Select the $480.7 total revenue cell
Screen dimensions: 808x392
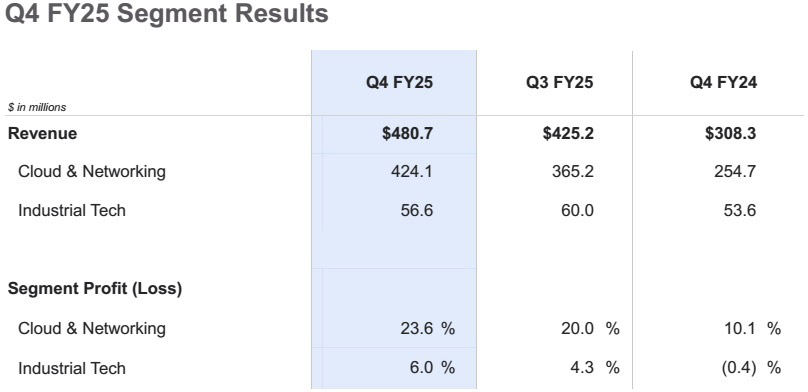[408, 133]
